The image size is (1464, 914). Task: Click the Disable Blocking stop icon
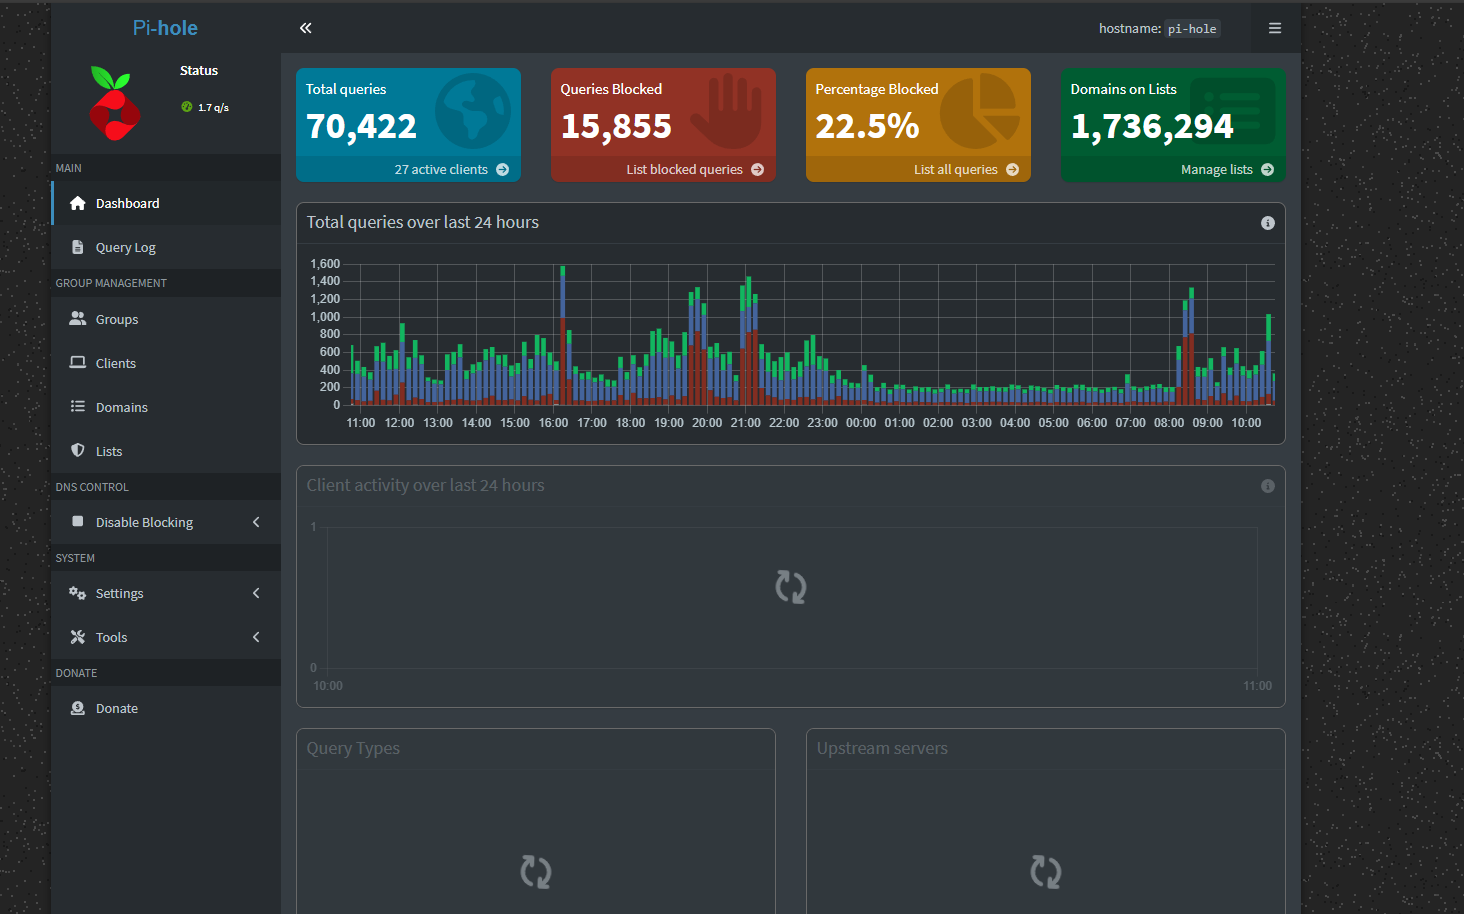pos(78,521)
